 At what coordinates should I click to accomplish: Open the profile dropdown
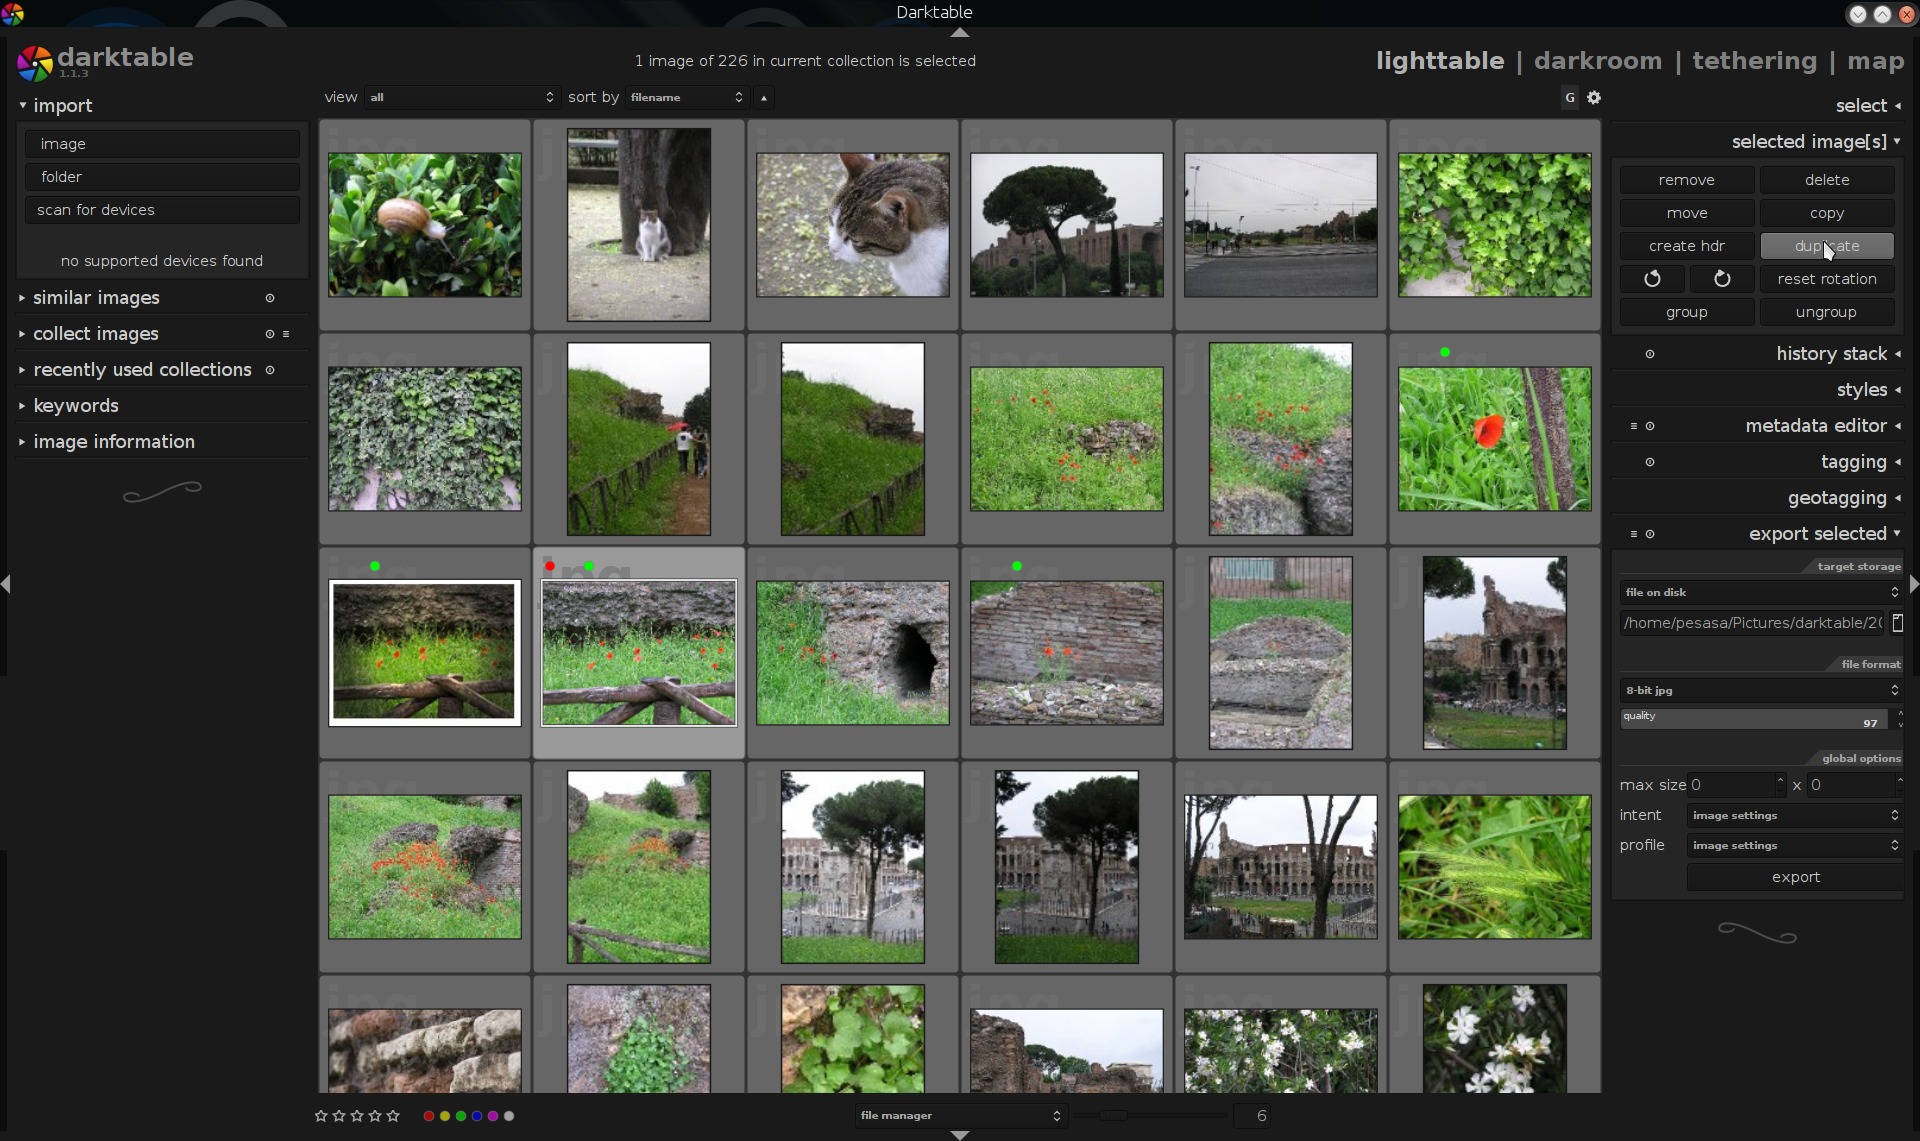point(1795,845)
